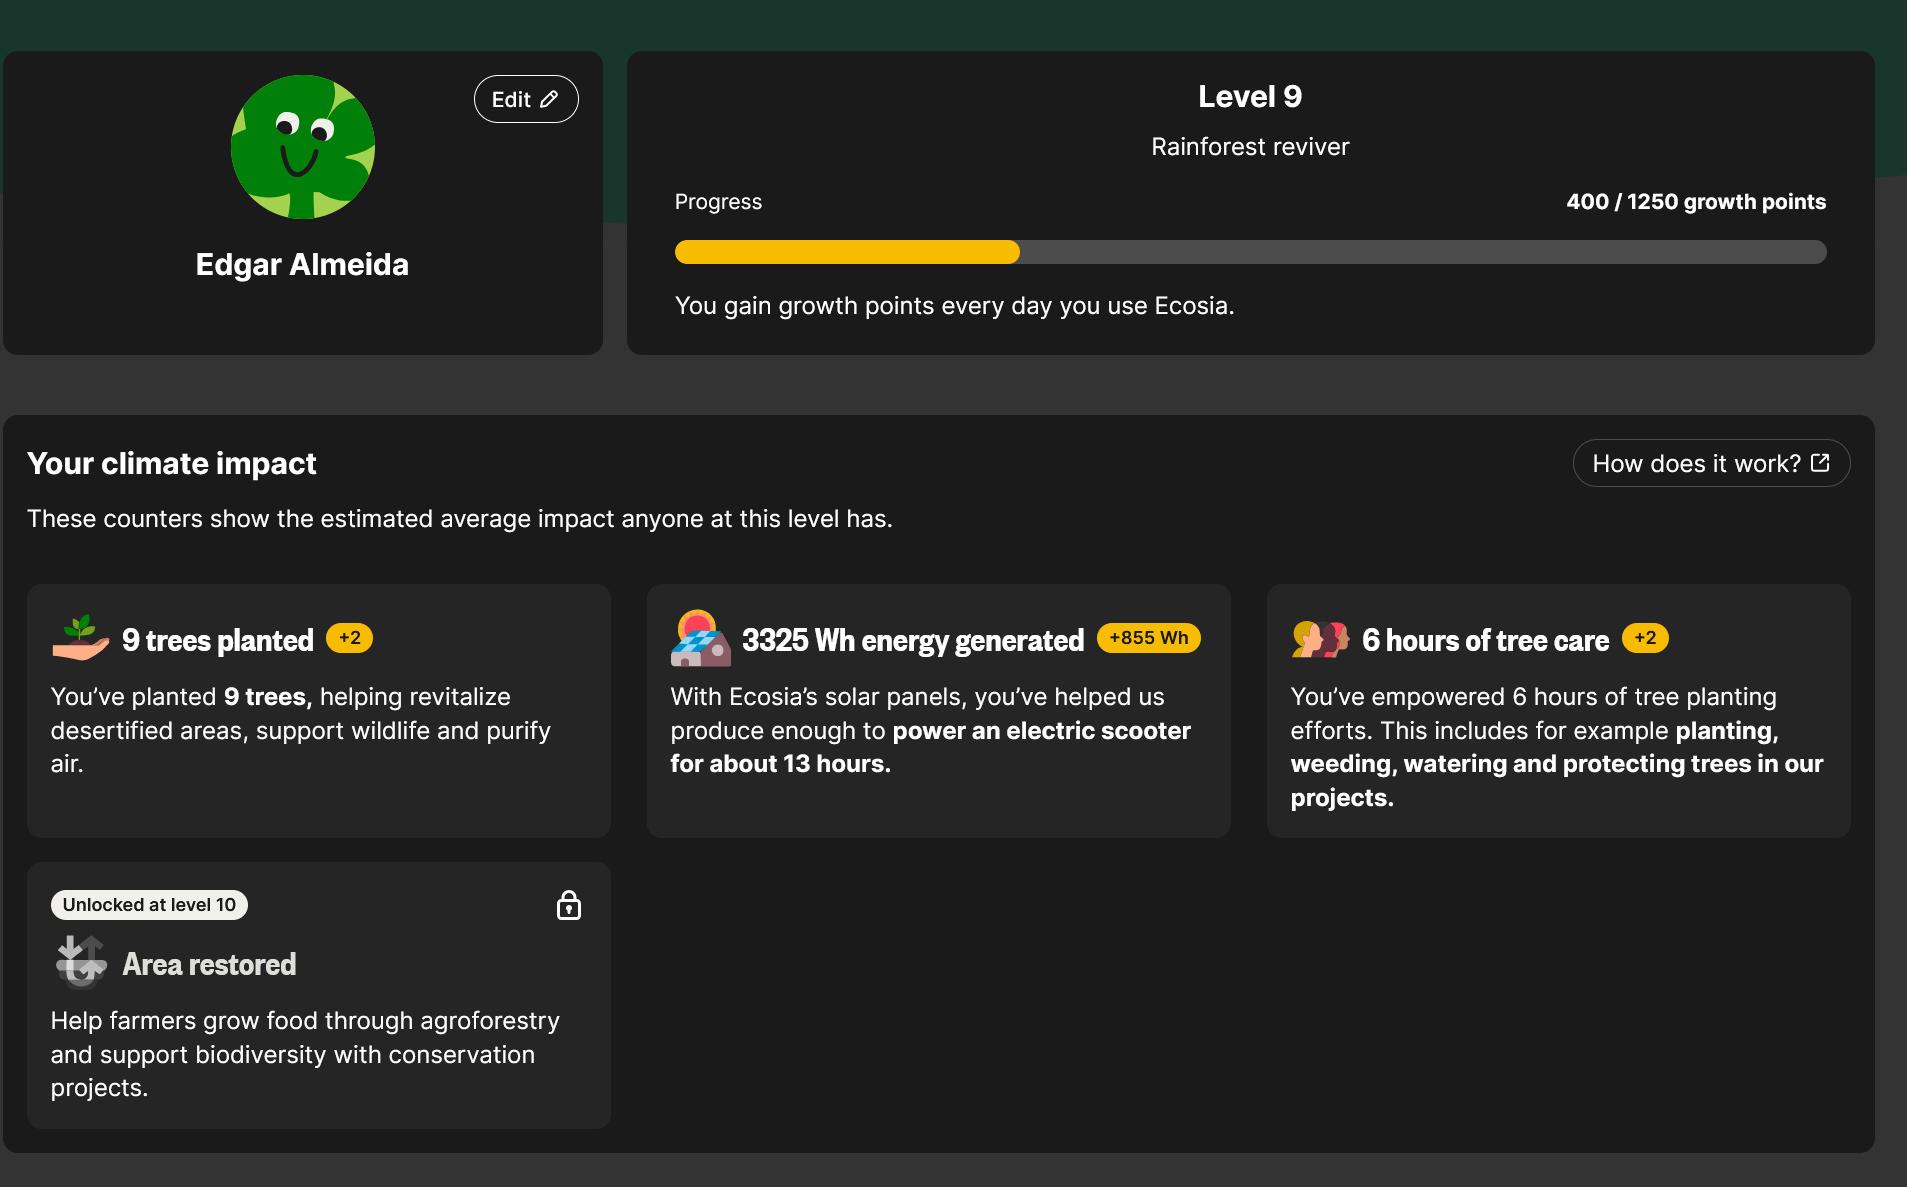Click the 400 / 1250 growth points label
This screenshot has width=1907, height=1187.
[x=1695, y=202]
